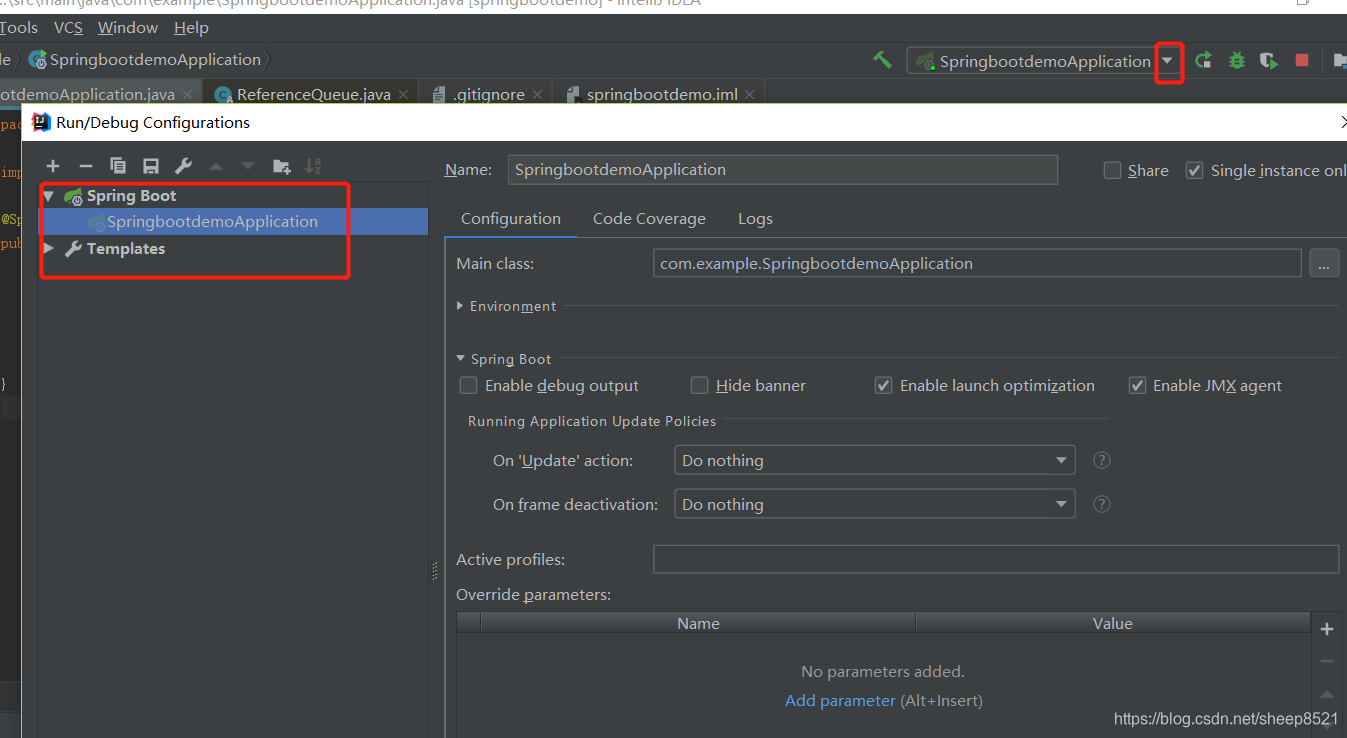Click the Save Configuration floppy icon
1347x738 pixels.
tap(151, 166)
